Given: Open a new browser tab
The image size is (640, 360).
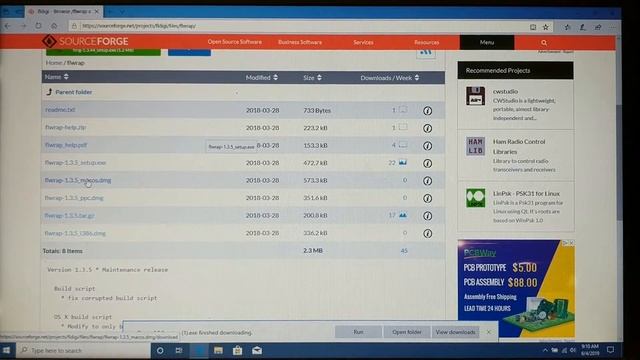Looking at the screenshot, I should click(110, 11).
